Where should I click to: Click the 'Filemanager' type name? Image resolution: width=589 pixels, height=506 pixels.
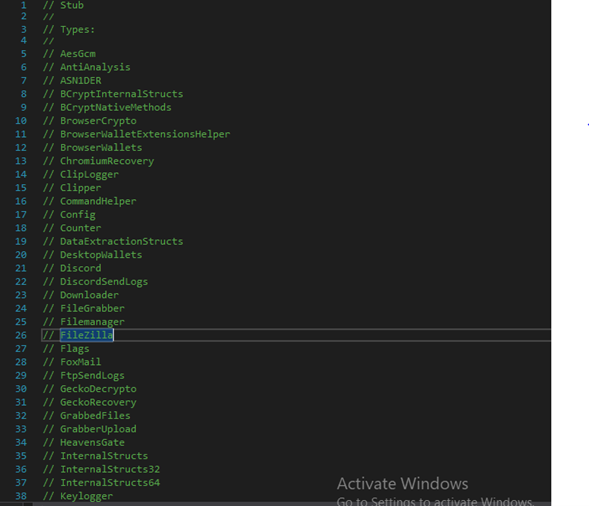pyautogui.click(x=92, y=322)
